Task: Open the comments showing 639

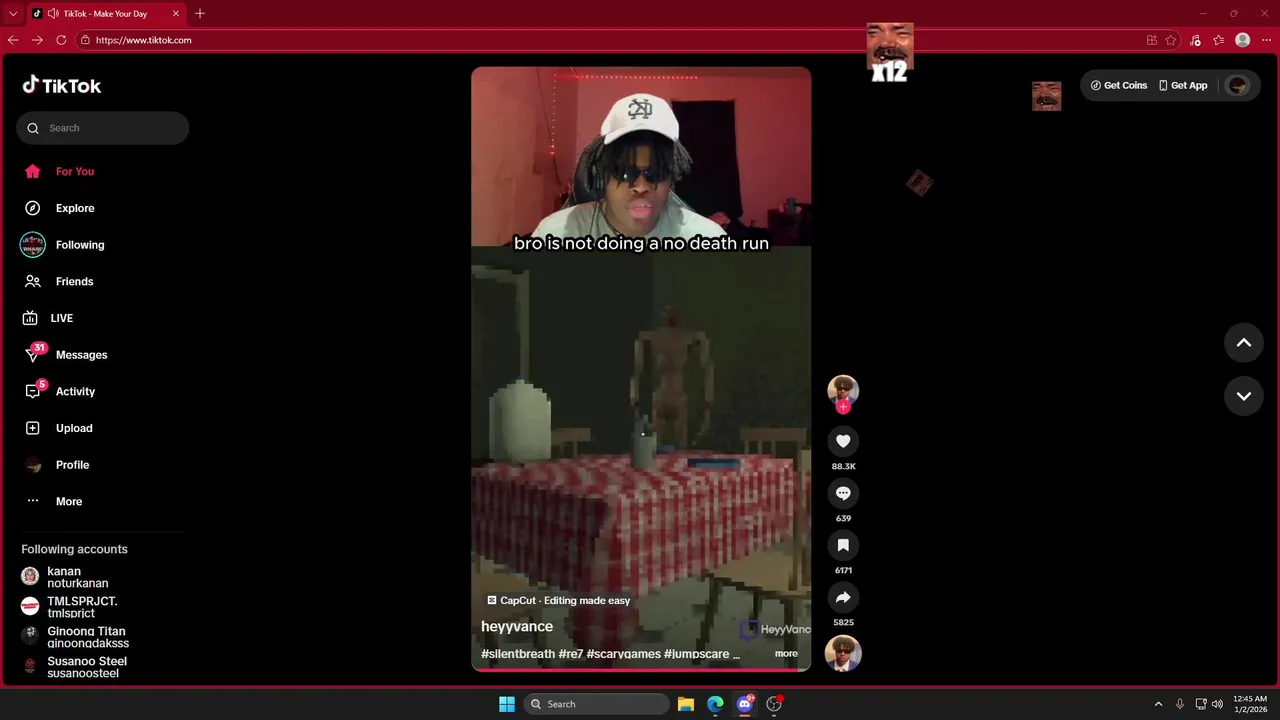Action: (843, 493)
